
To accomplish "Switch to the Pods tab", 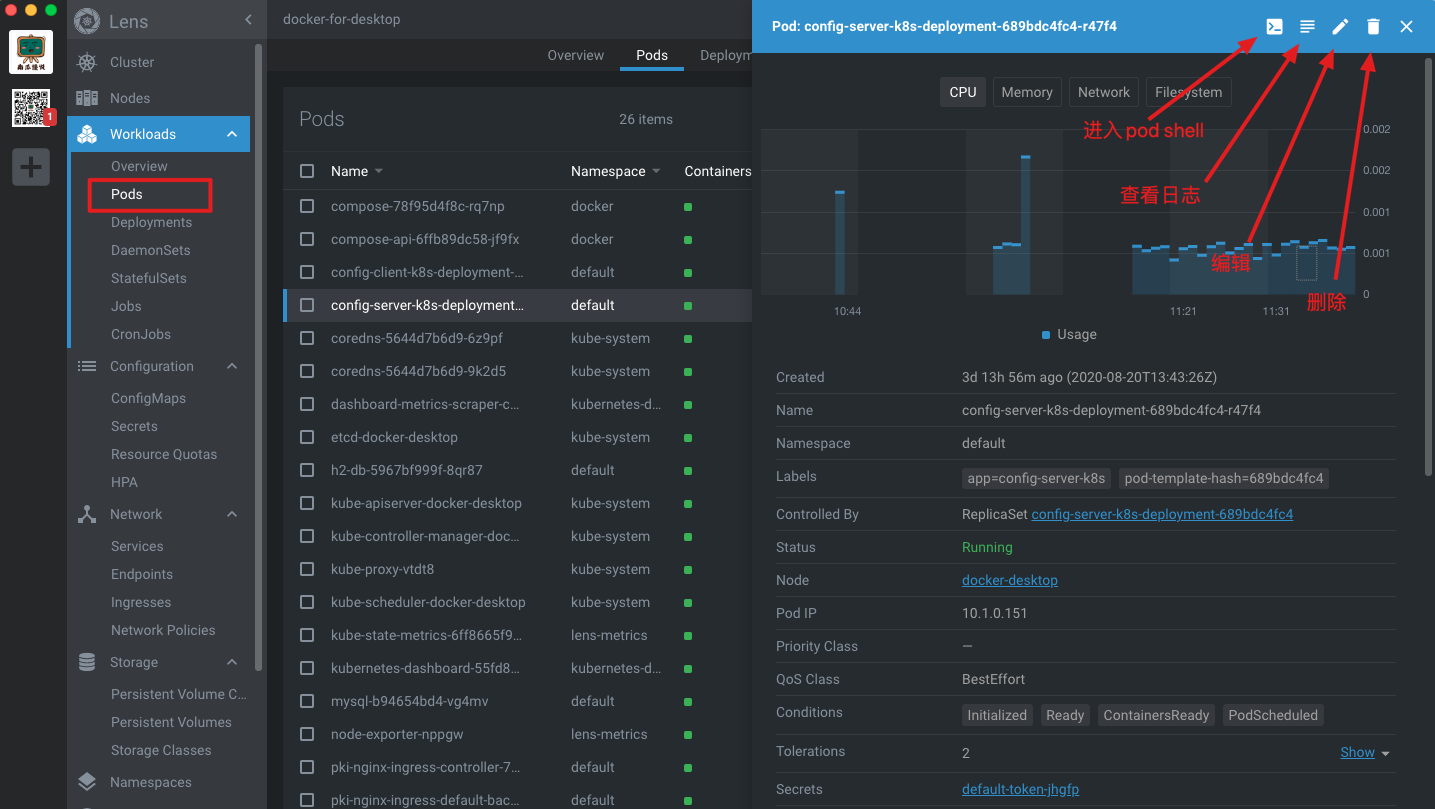I will point(652,55).
